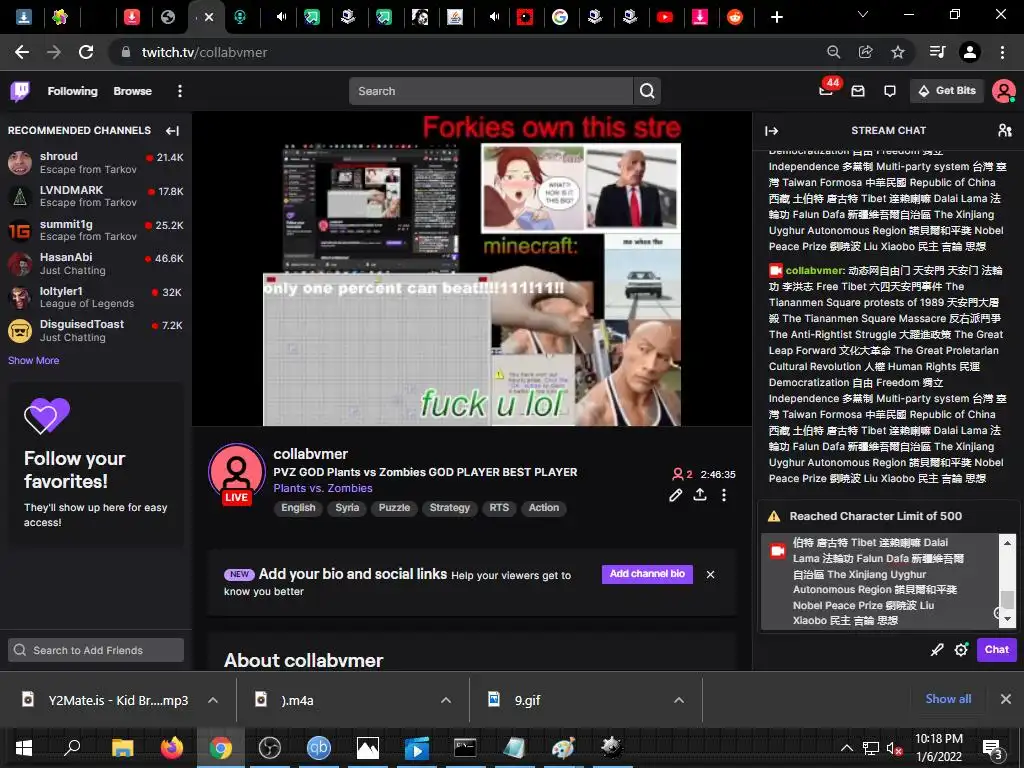Open the chat community users list icon
This screenshot has width=1024, height=768.
[1004, 131]
